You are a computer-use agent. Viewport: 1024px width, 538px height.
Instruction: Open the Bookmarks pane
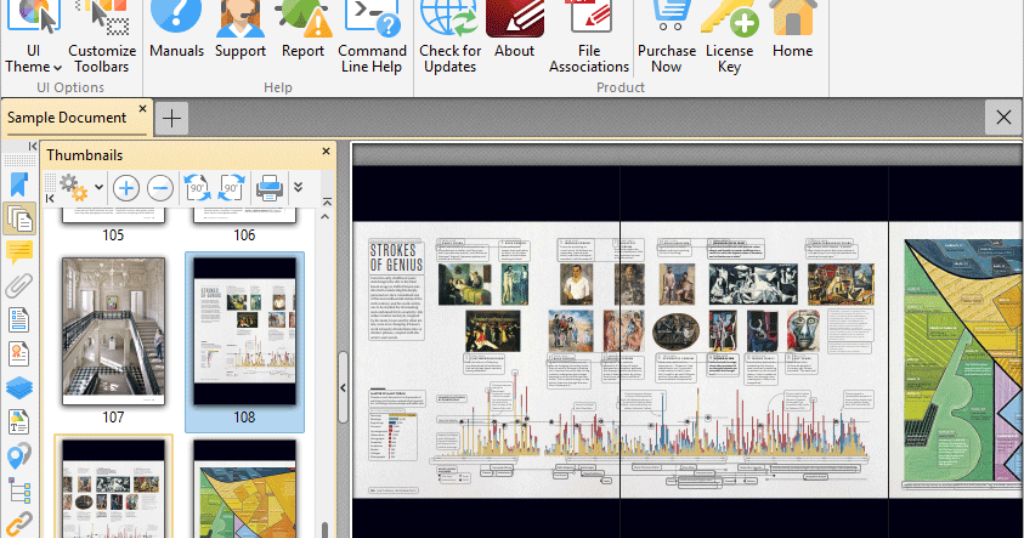coord(19,185)
